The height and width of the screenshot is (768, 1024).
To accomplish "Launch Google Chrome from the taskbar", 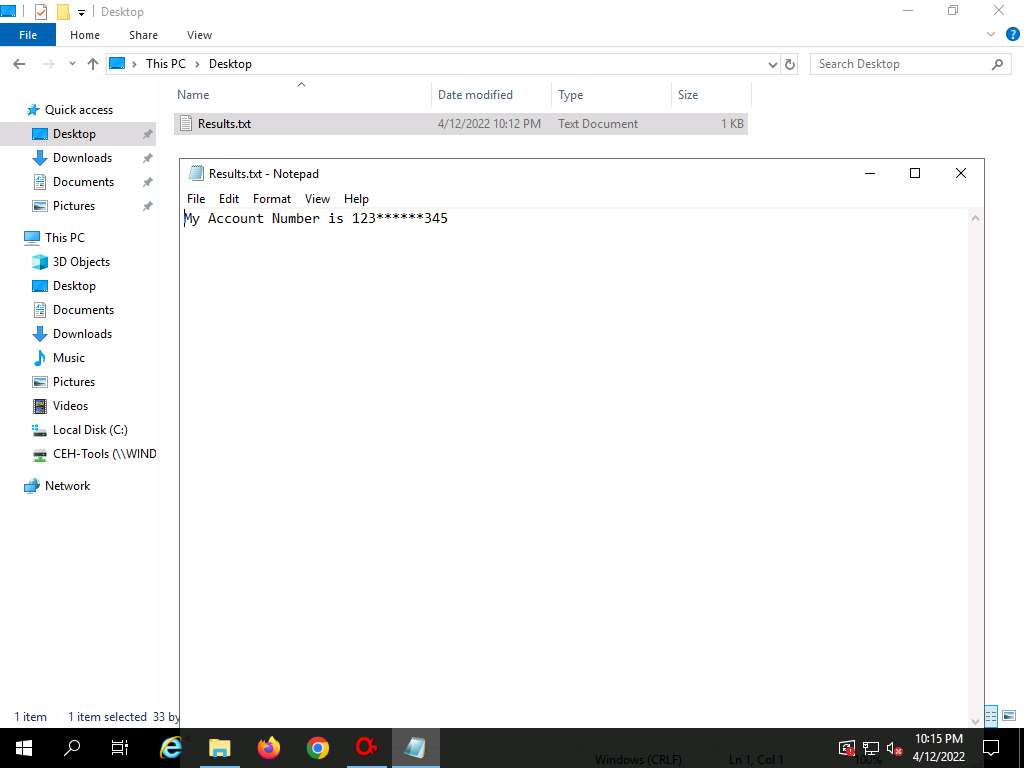I will 318,748.
